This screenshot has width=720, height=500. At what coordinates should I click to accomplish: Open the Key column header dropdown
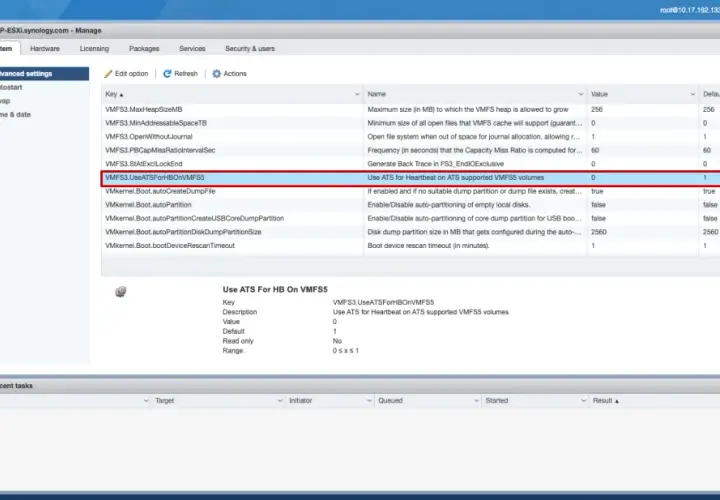357,94
